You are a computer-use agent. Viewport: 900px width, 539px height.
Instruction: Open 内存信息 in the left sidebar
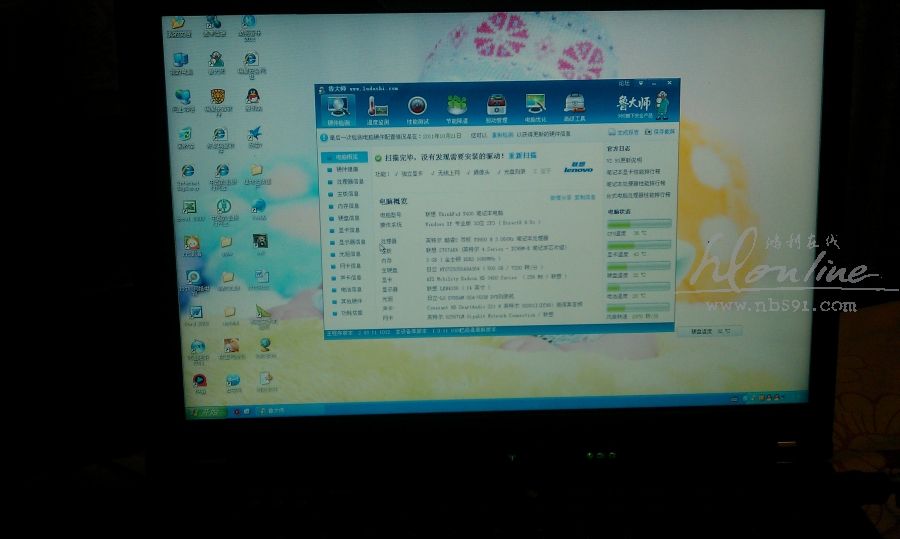pyautogui.click(x=345, y=206)
